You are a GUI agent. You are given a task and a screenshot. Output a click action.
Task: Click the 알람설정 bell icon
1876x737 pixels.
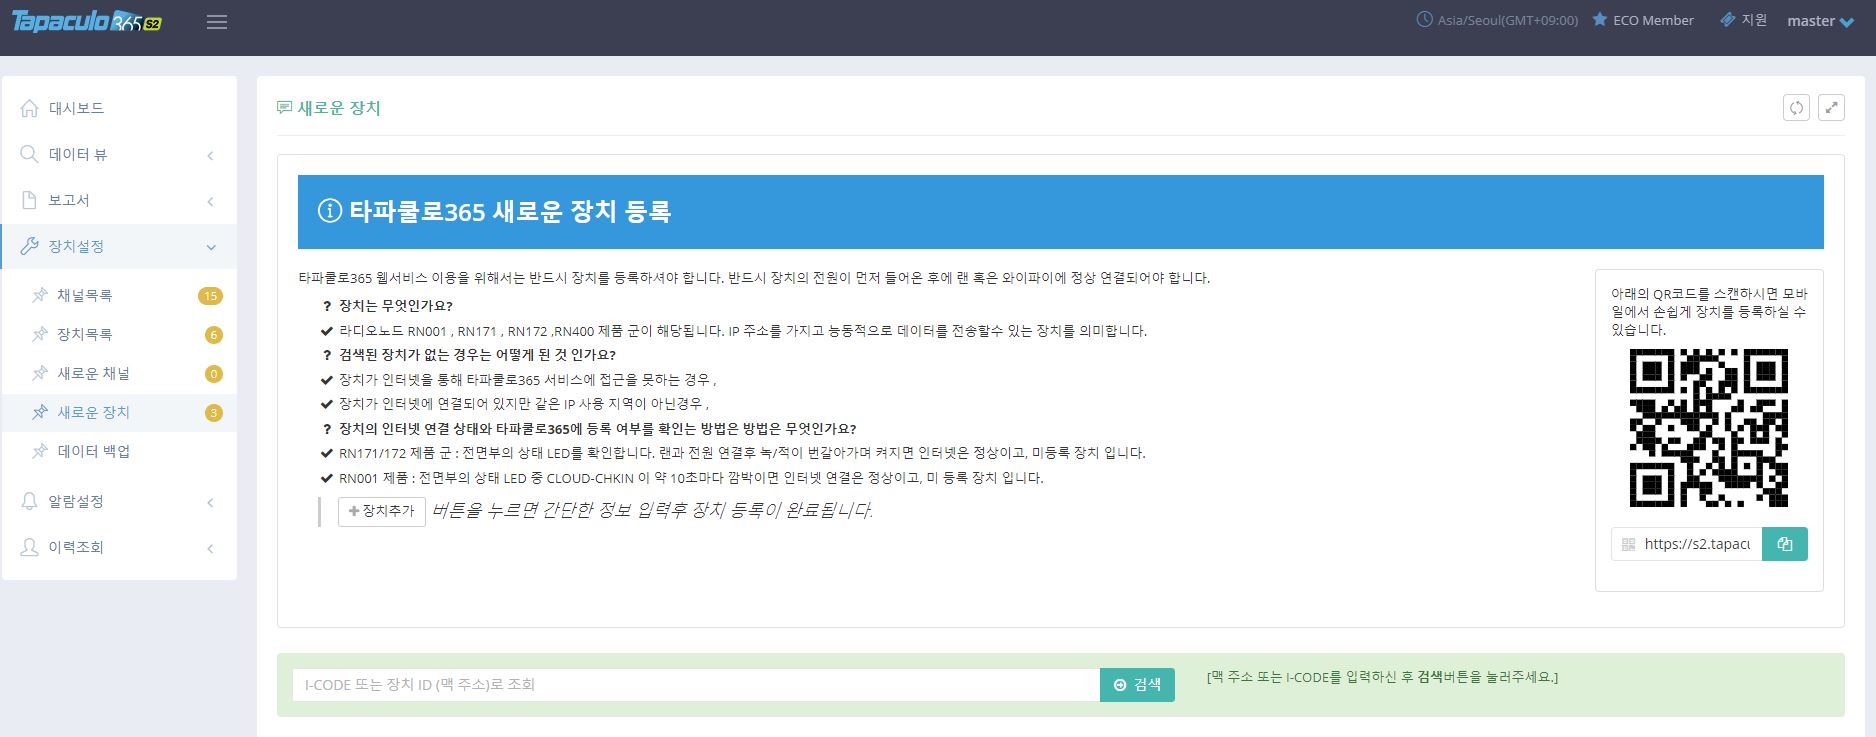point(30,501)
